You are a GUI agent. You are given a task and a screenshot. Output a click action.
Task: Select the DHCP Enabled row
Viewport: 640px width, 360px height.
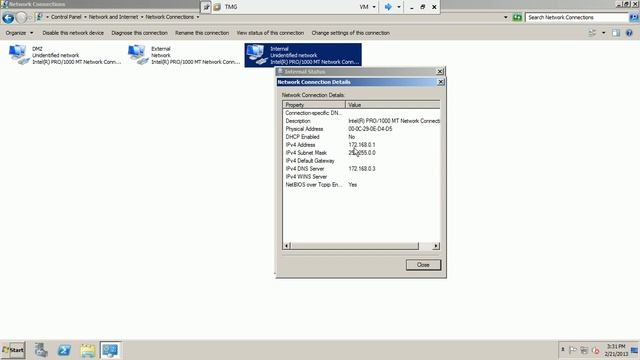pos(361,137)
